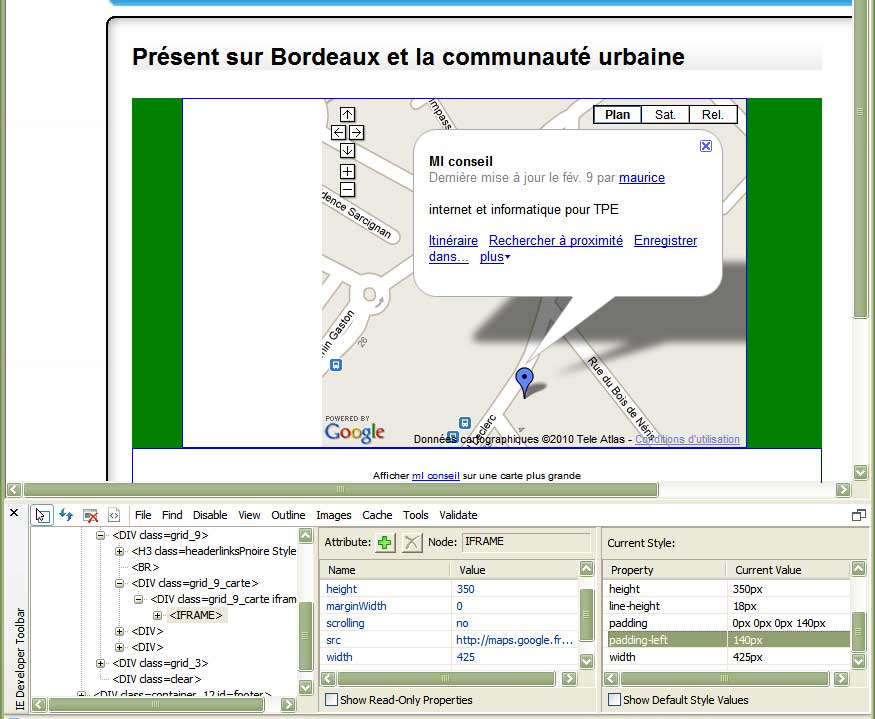Screen dimensions: 875x719
Task: Select the scrolling attribute row
Action: [x=450, y=623]
